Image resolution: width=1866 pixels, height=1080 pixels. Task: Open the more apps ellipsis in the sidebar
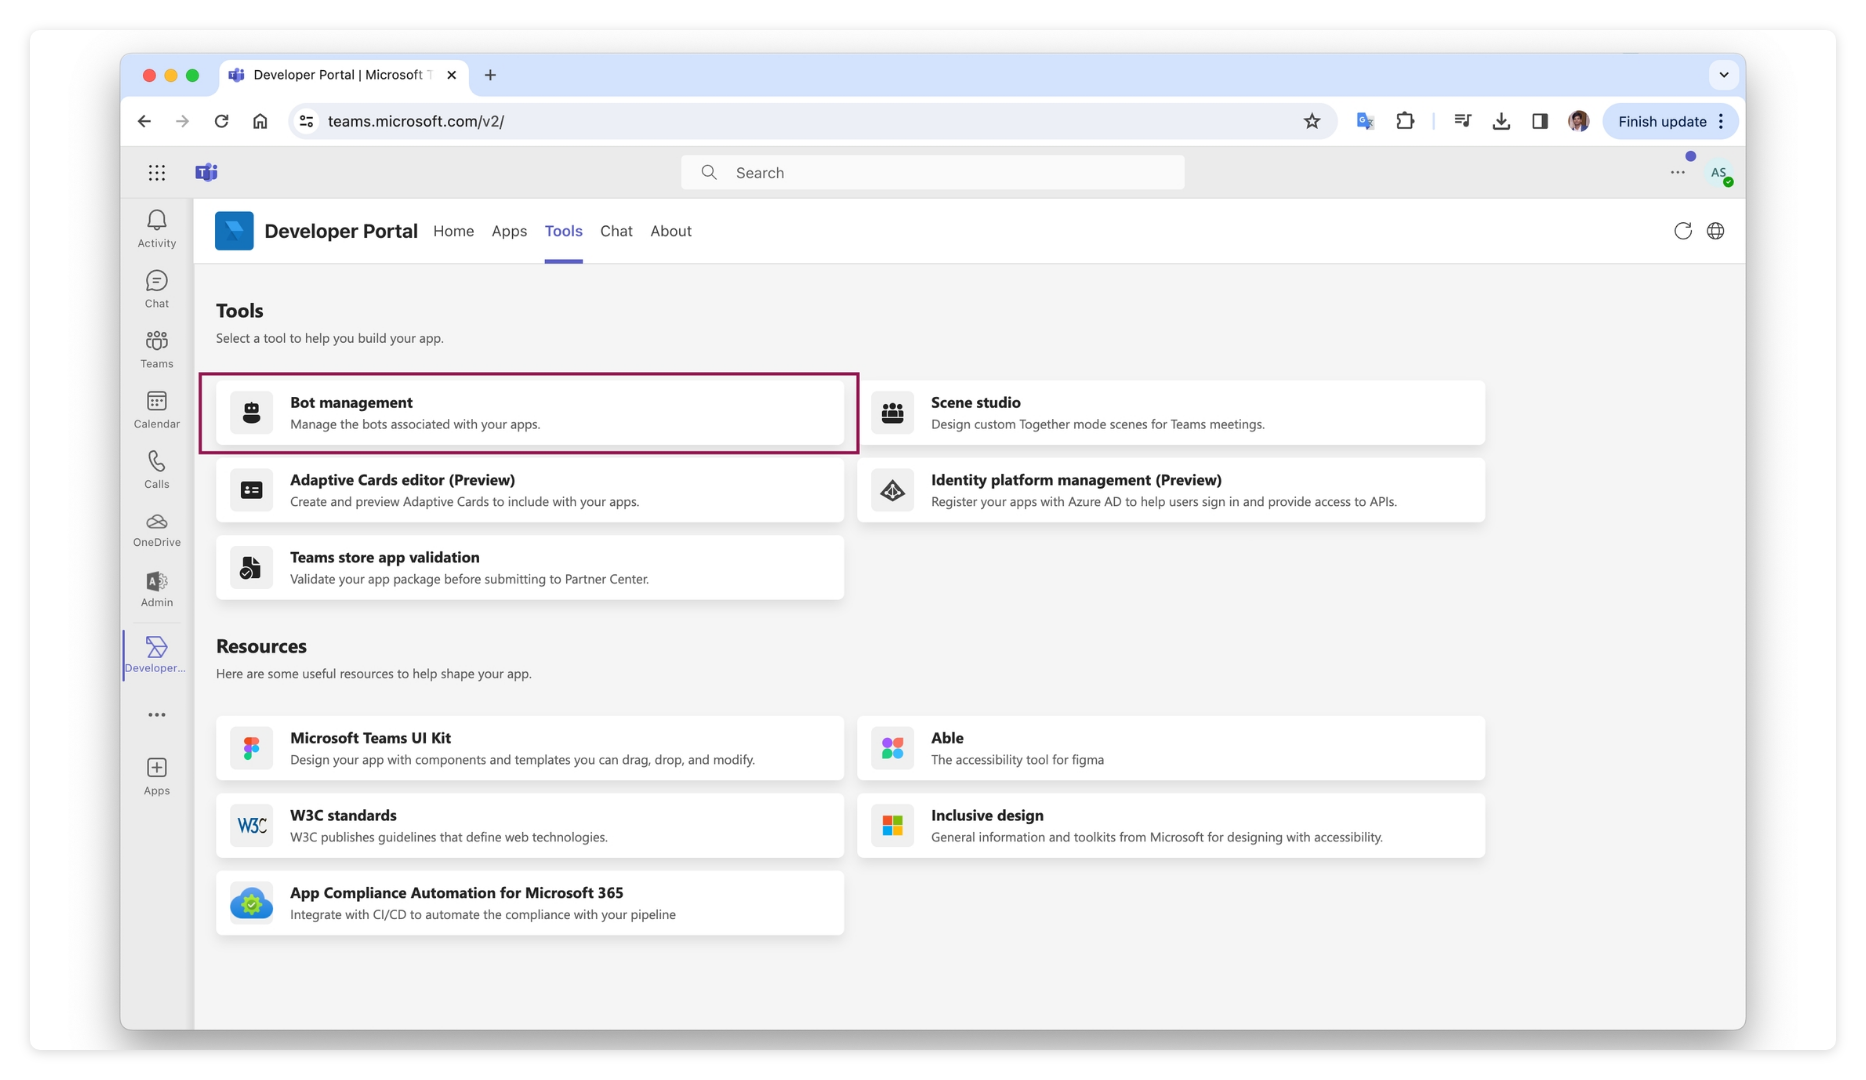coord(156,714)
